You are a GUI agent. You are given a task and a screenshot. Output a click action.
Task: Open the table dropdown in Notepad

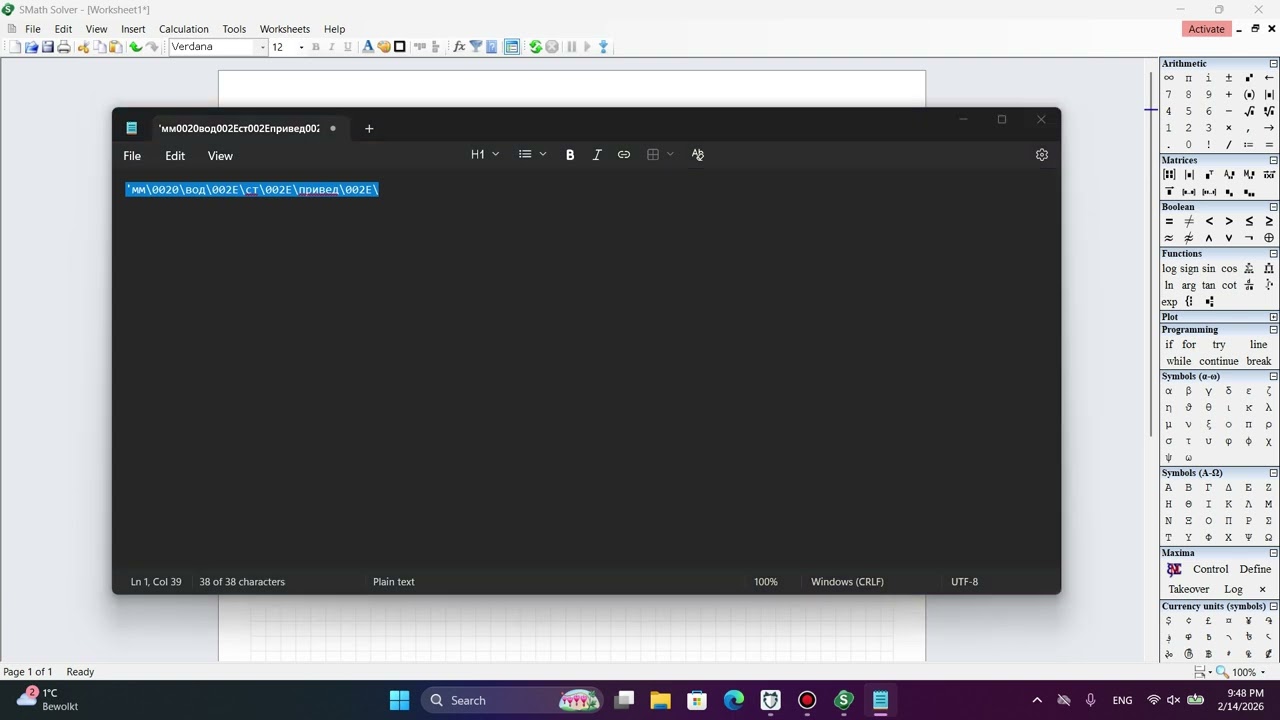pyautogui.click(x=660, y=154)
